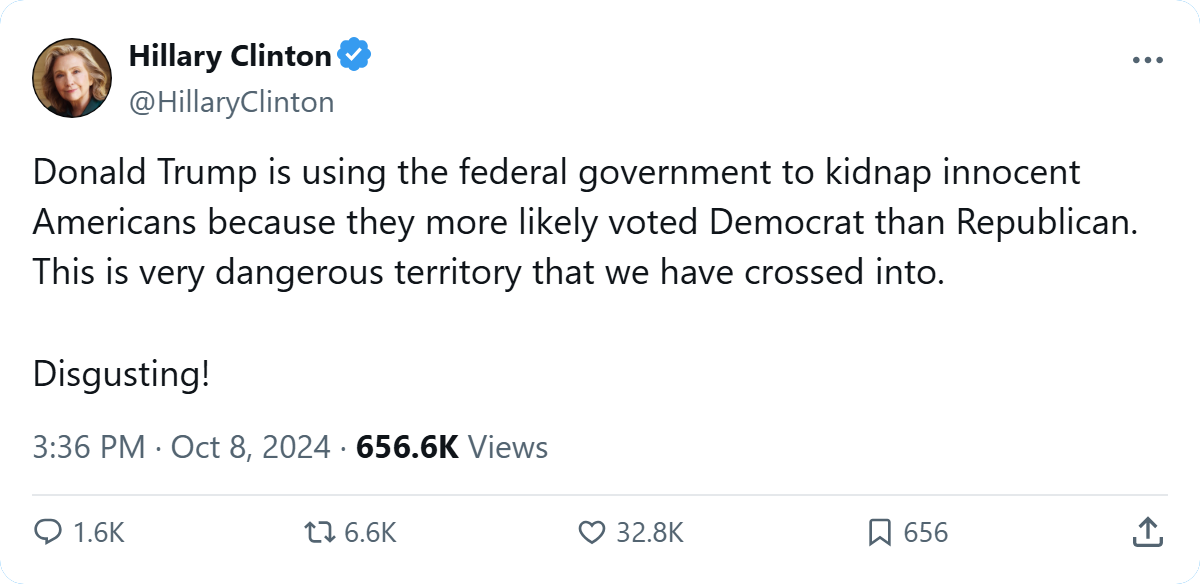This screenshot has width=1200, height=584.
Task: Click the 656 bookmarks count
Action: [x=925, y=533]
